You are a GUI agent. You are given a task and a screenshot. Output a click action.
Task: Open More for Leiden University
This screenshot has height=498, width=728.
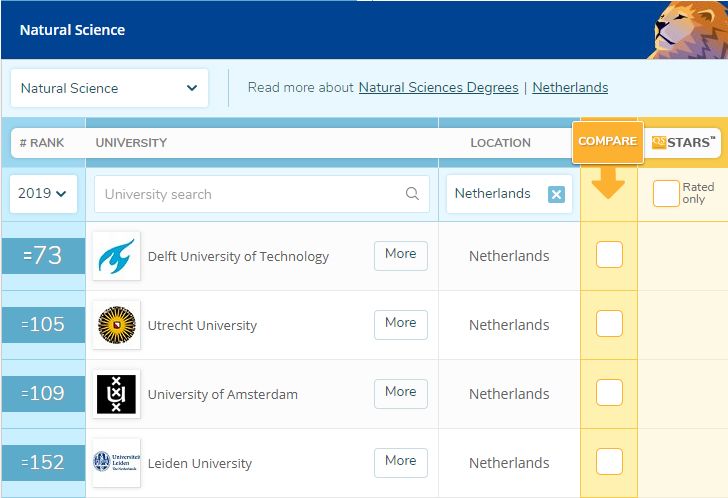coord(401,462)
